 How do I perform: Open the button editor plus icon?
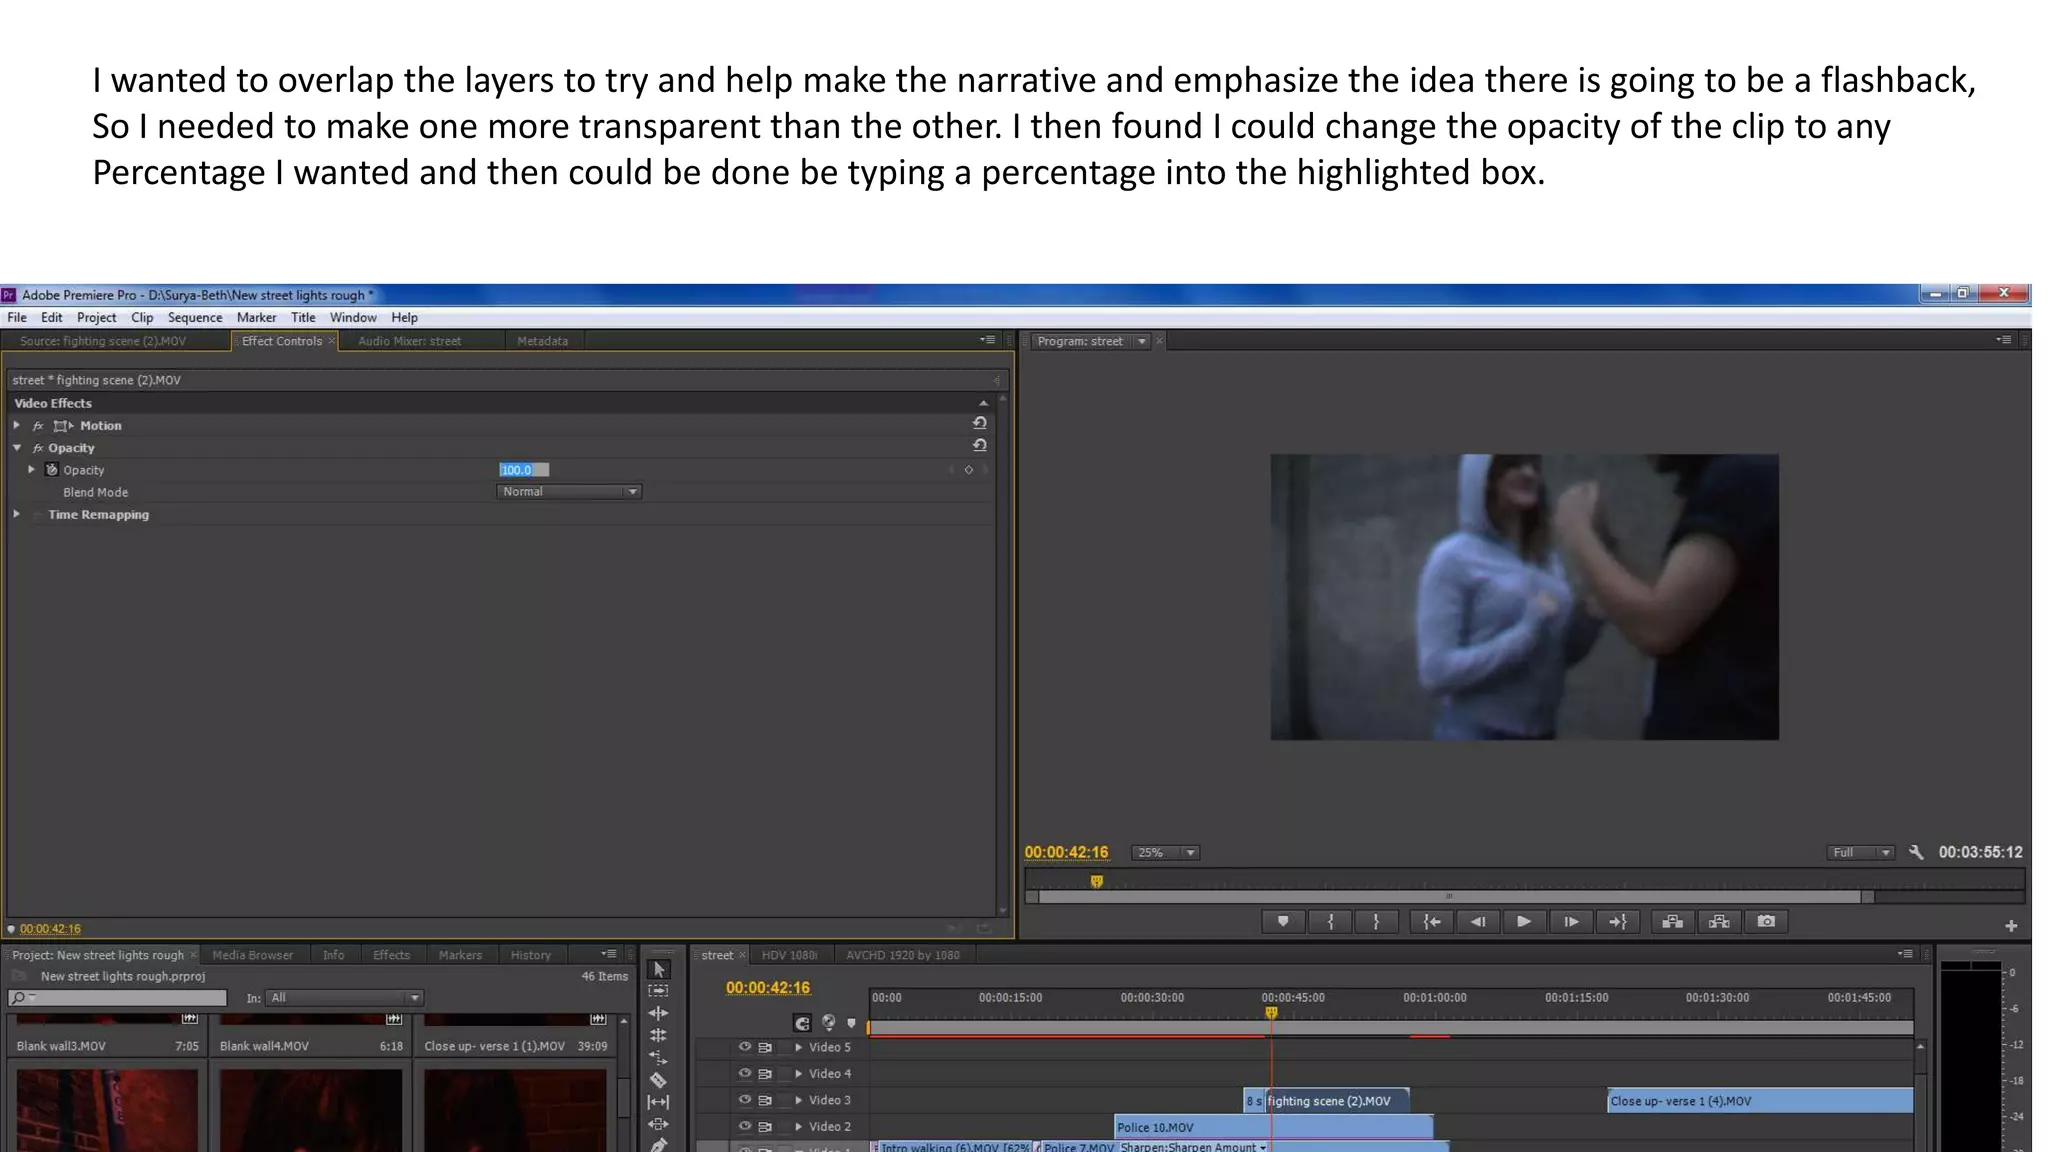coord(2011,926)
